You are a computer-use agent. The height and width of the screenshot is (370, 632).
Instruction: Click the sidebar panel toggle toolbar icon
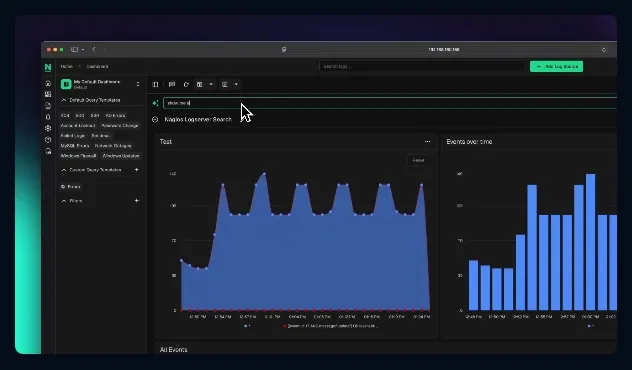(155, 84)
